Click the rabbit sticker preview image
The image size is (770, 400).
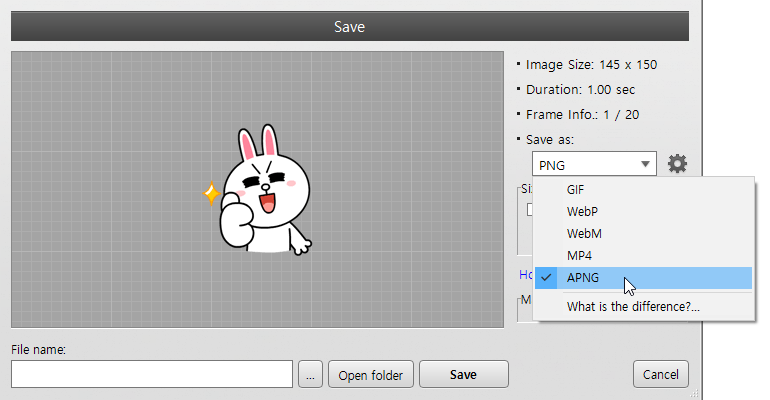coord(262,190)
